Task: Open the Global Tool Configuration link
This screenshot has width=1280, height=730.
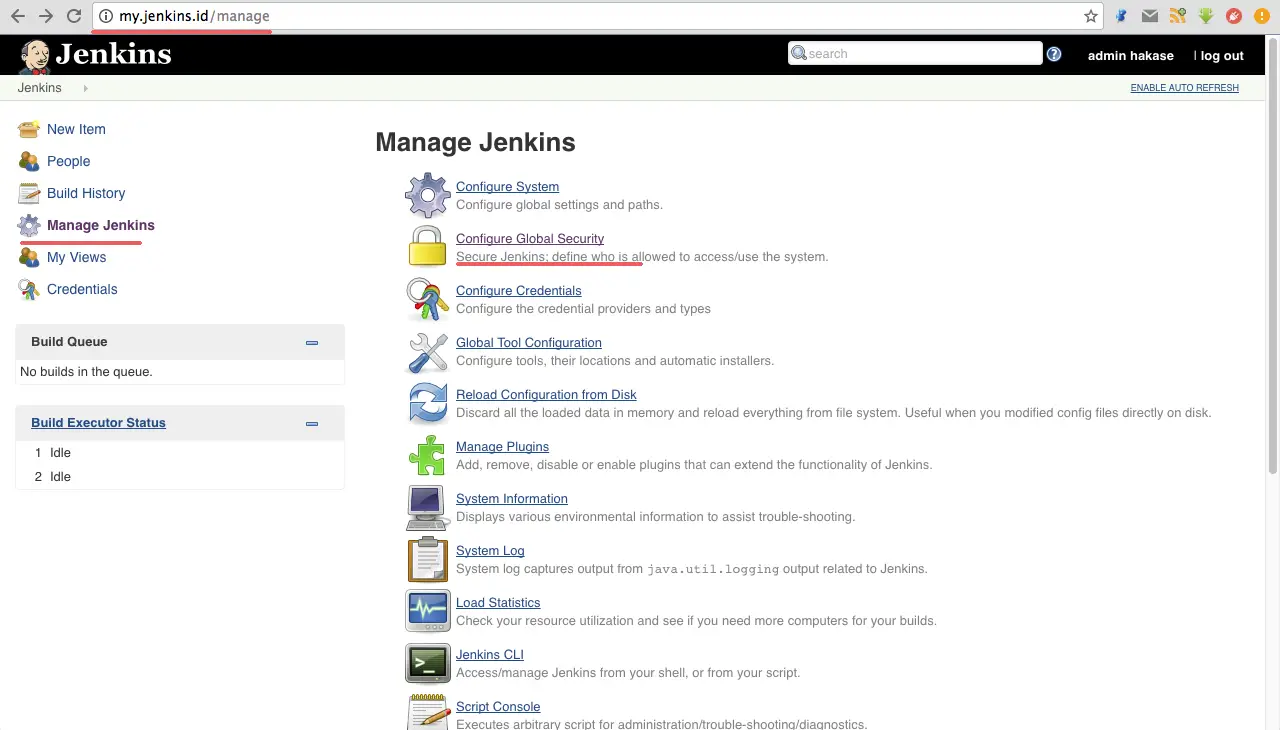Action: (x=528, y=343)
